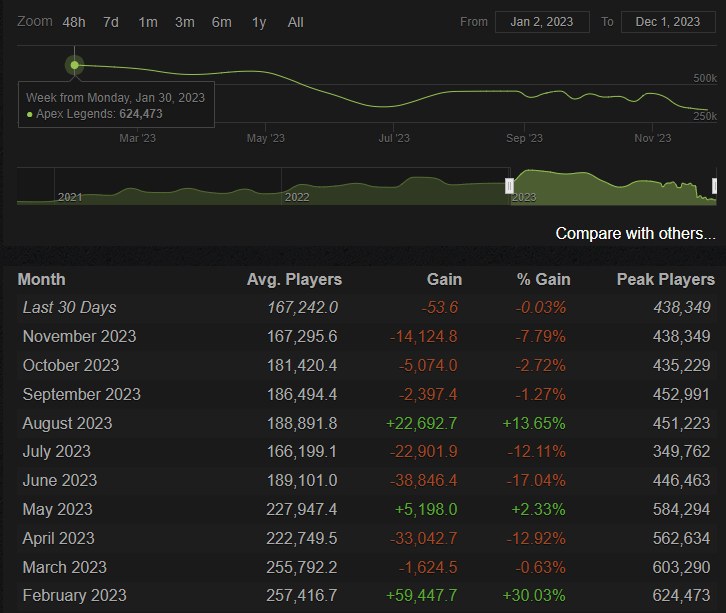Show All time range on chart
This screenshot has width=726, height=613.
(295, 22)
